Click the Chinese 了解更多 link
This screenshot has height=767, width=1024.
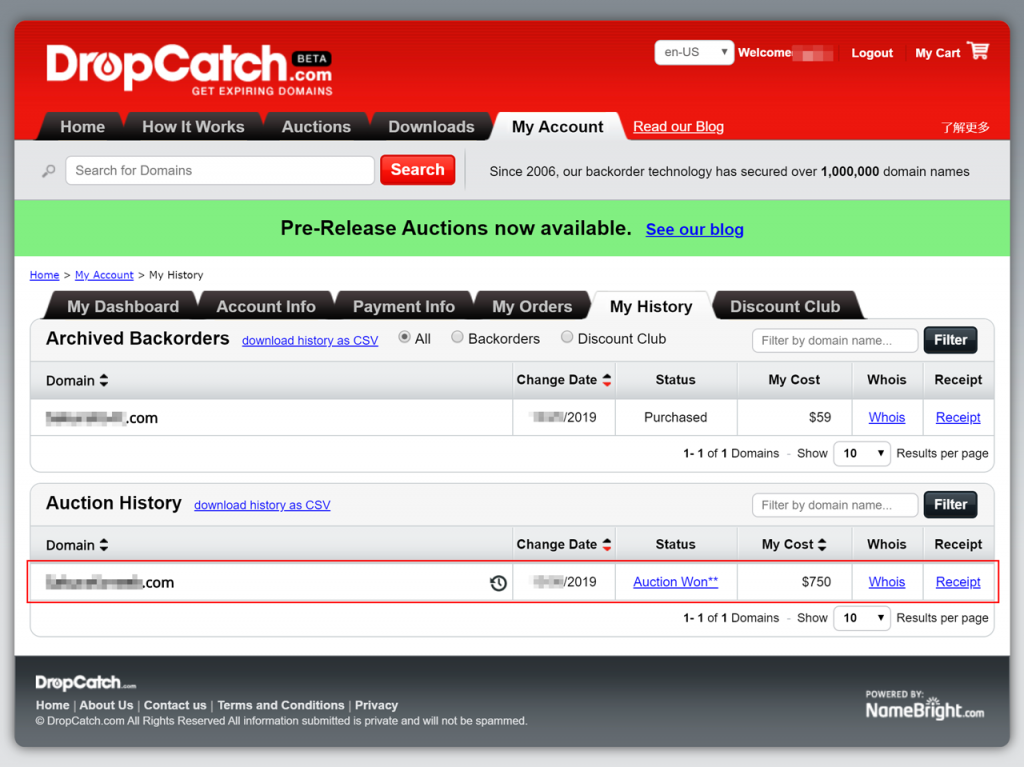(965, 127)
